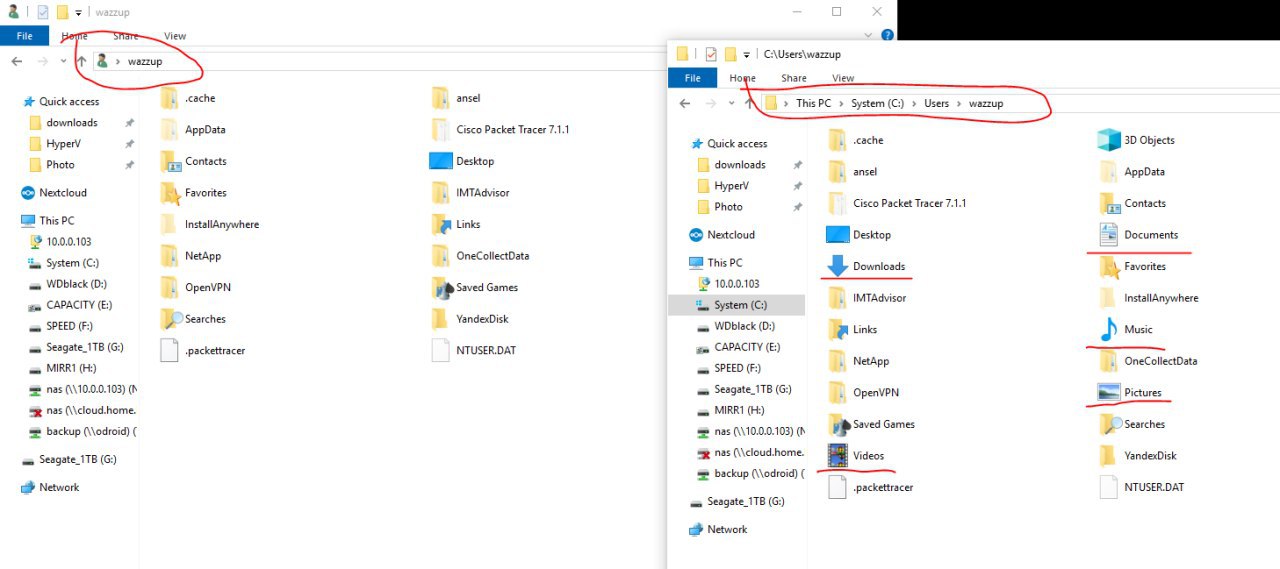
Task: Expand chevron before wazzup in left address bar
Action: 118,61
